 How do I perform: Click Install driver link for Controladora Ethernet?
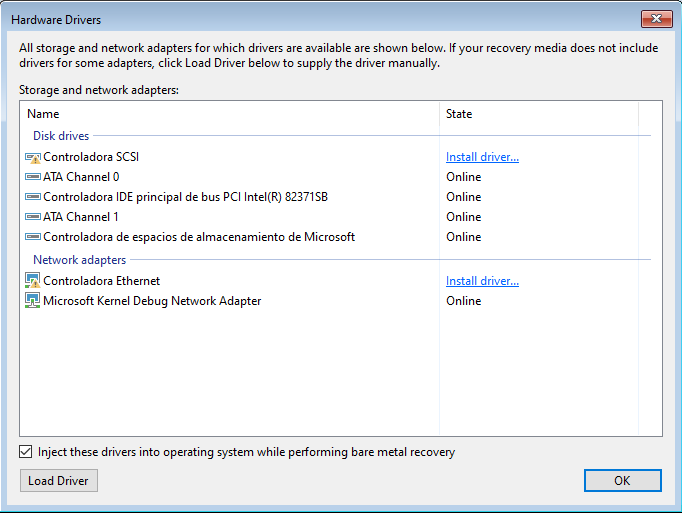pyautogui.click(x=482, y=281)
